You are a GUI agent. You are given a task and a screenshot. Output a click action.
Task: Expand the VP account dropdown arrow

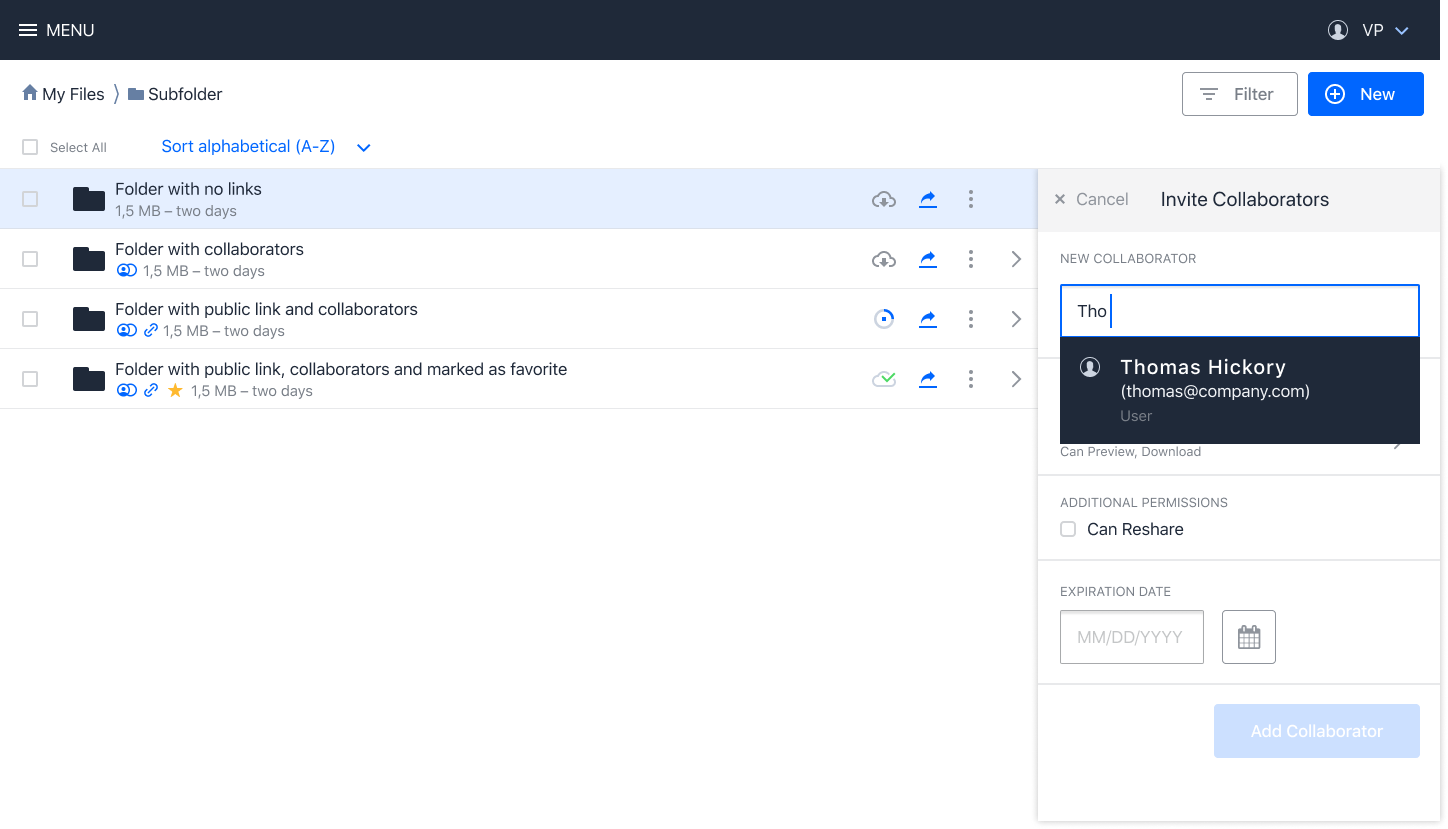(x=1402, y=31)
